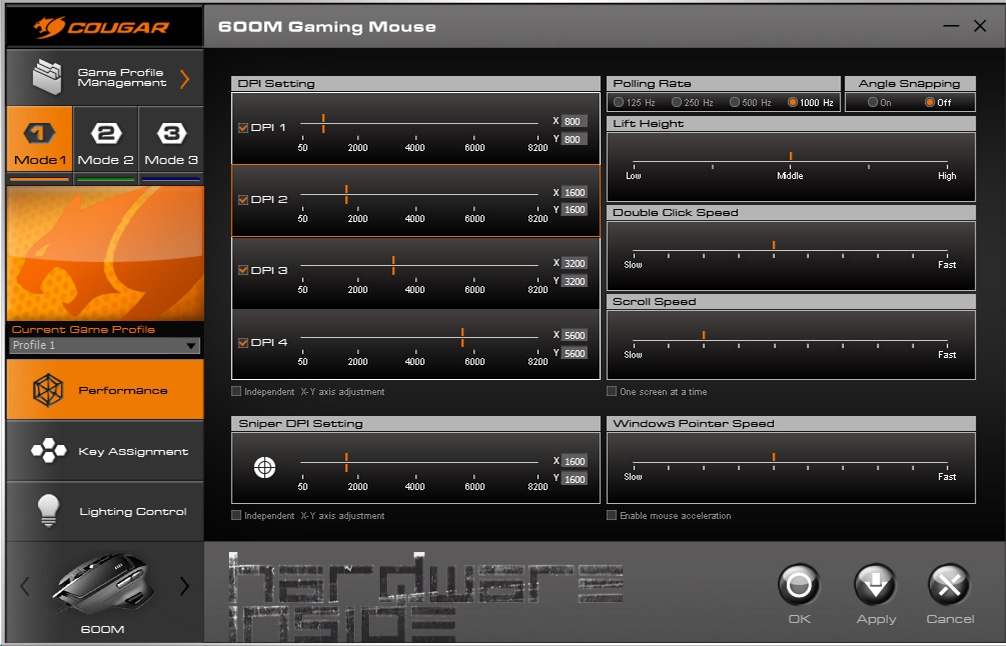1006x646 pixels.
Task: Open Game Profile Management icon
Action: coord(47,77)
